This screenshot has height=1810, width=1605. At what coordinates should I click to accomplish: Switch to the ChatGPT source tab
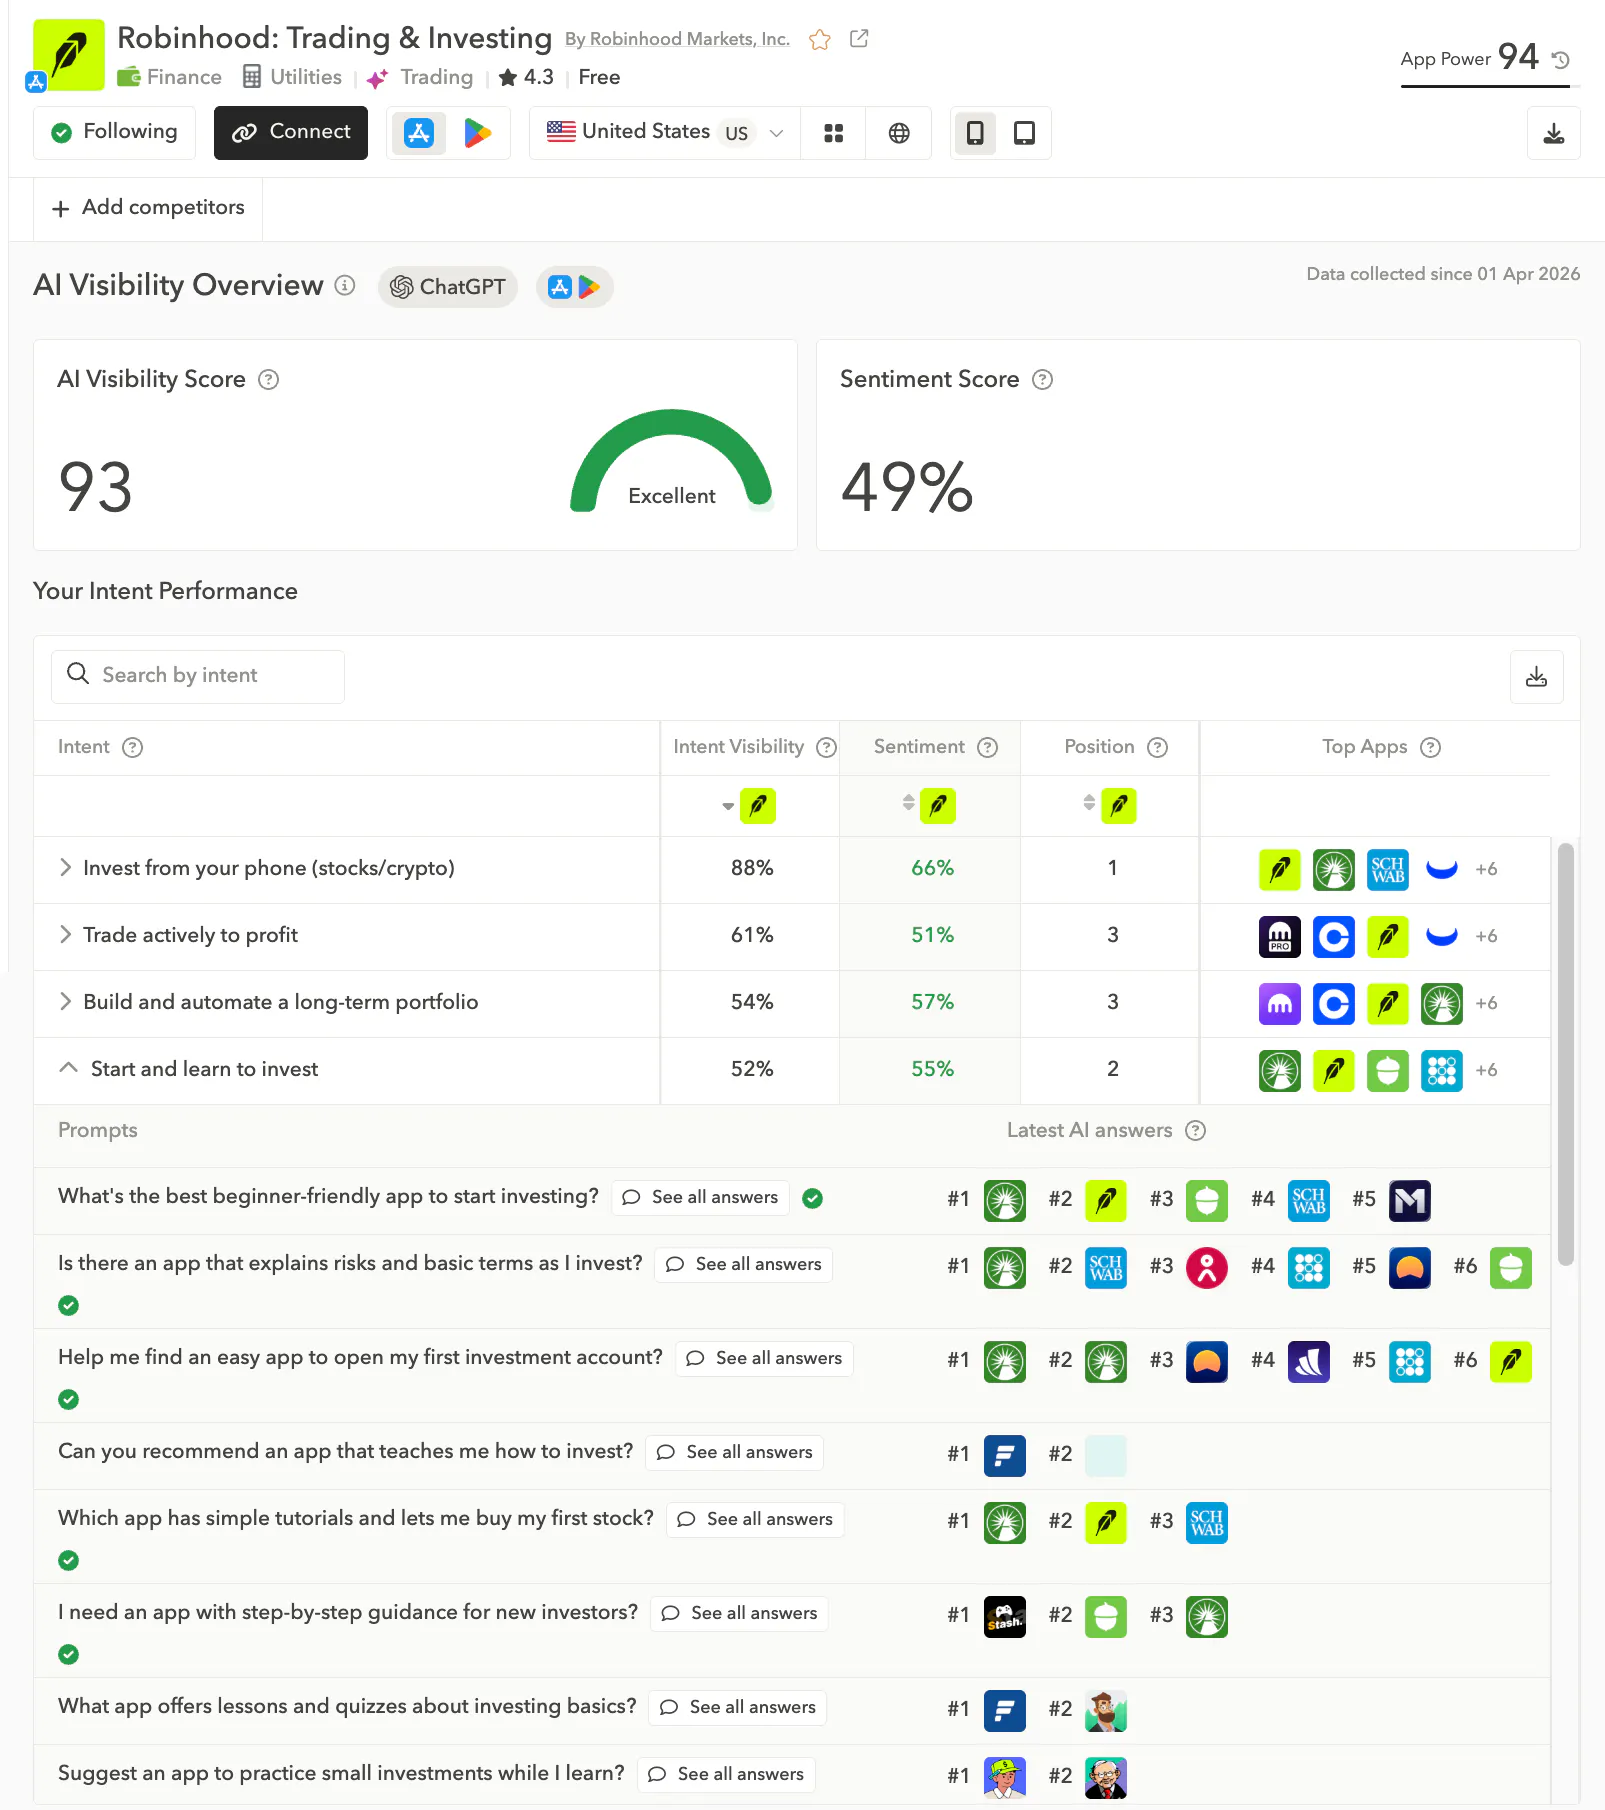click(x=447, y=287)
